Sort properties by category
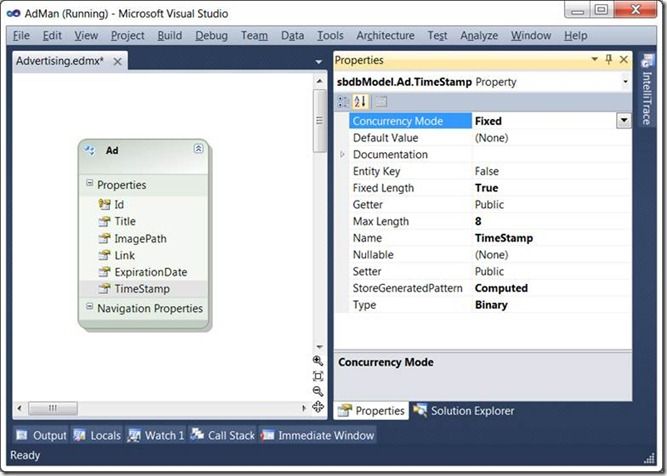This screenshot has width=667, height=476. (x=342, y=102)
